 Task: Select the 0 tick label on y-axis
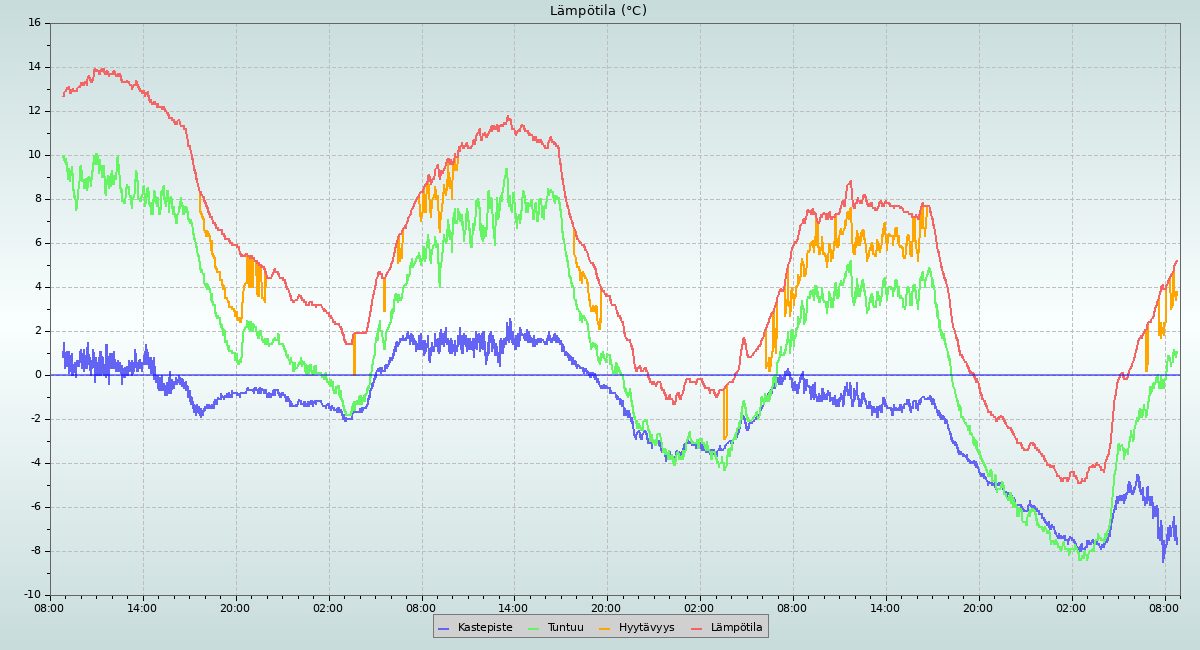(37, 375)
